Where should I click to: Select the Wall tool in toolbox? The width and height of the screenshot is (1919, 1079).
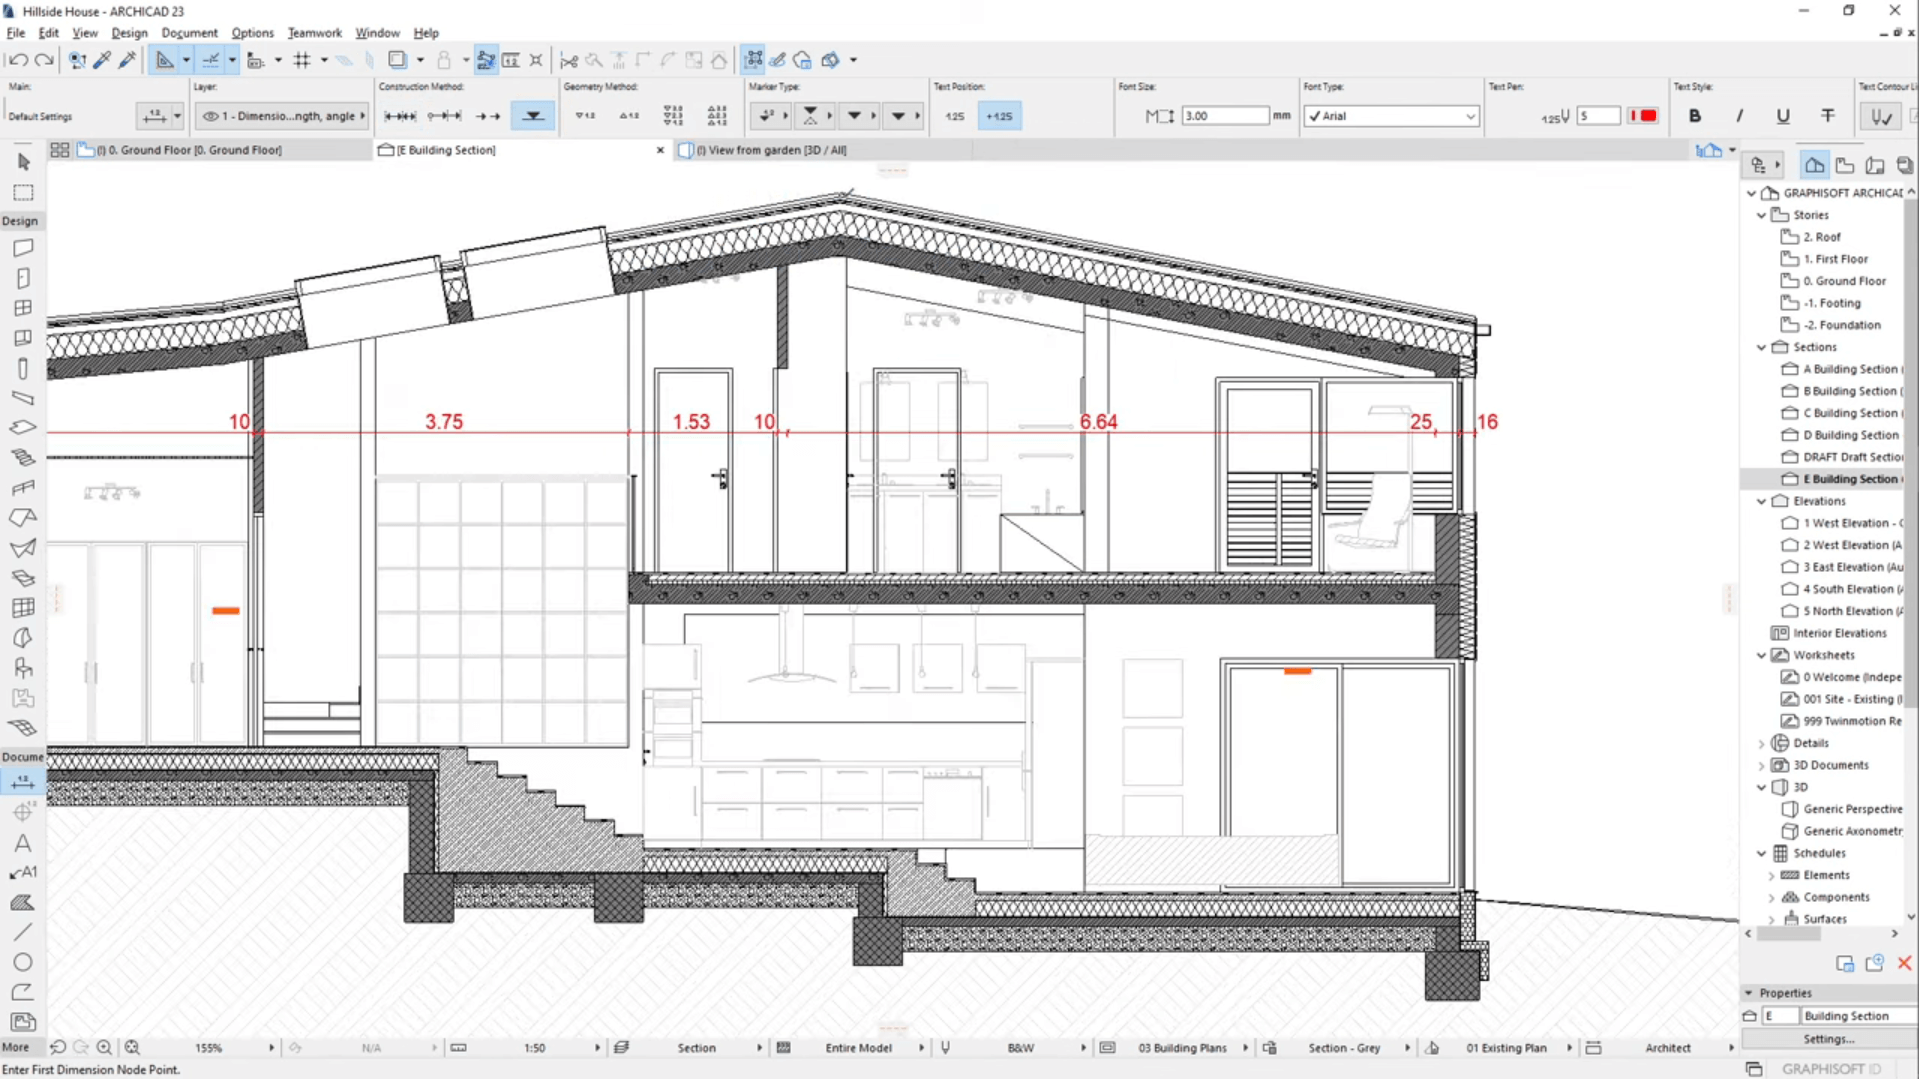coord(23,248)
